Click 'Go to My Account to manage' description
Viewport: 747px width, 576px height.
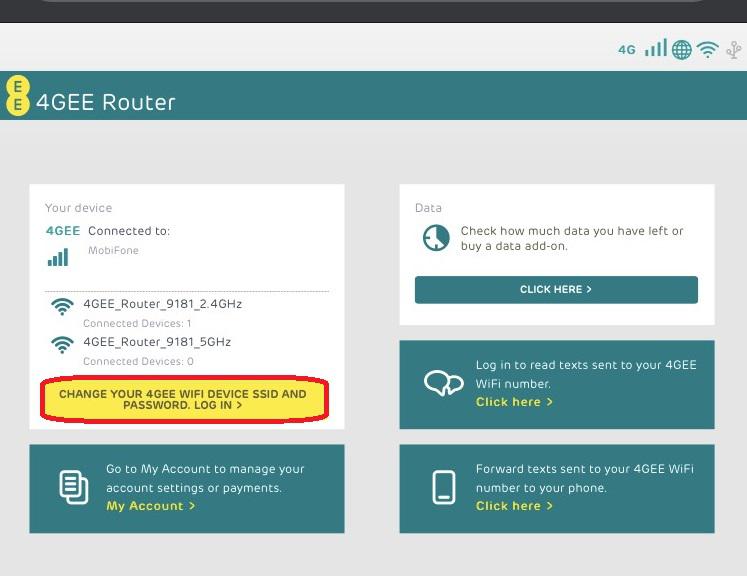click(x=205, y=478)
